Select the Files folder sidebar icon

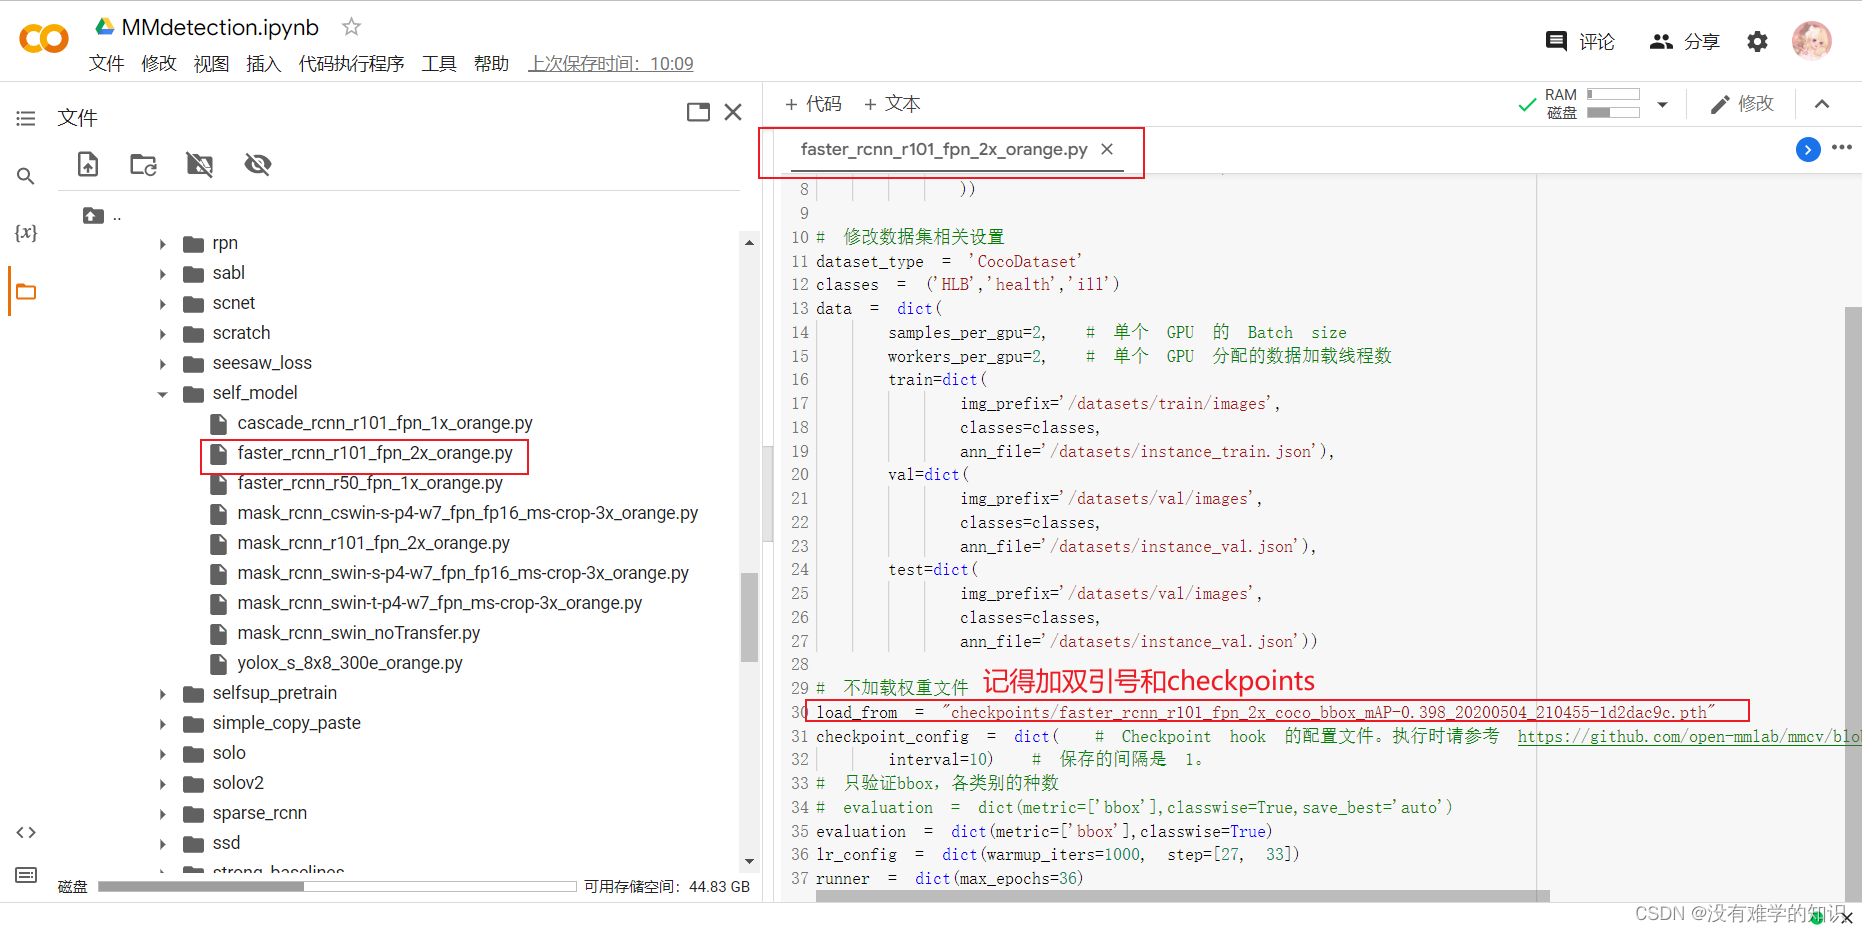pos(26,292)
